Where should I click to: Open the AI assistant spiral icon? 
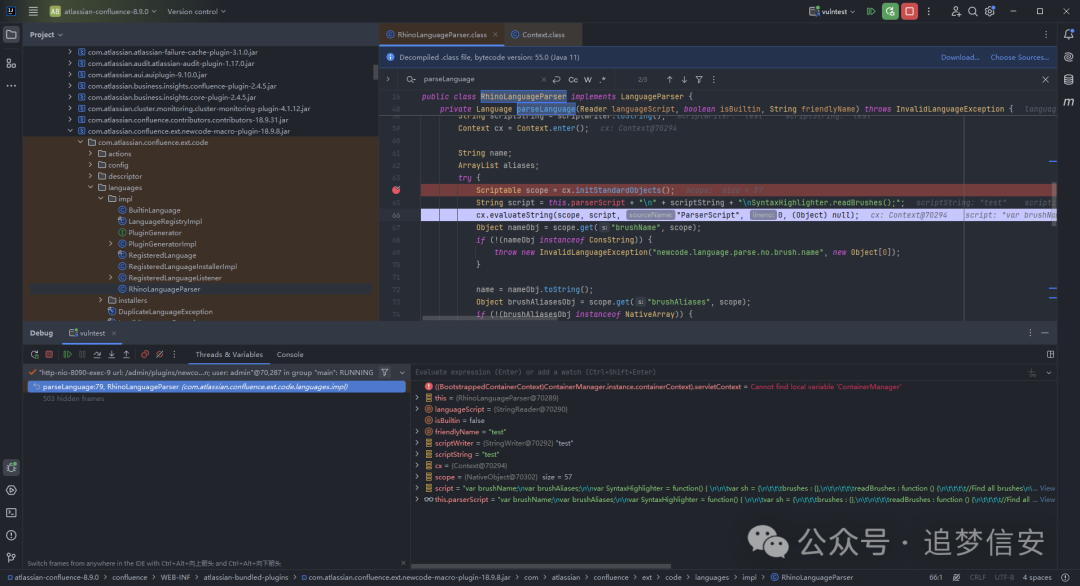(1068, 57)
